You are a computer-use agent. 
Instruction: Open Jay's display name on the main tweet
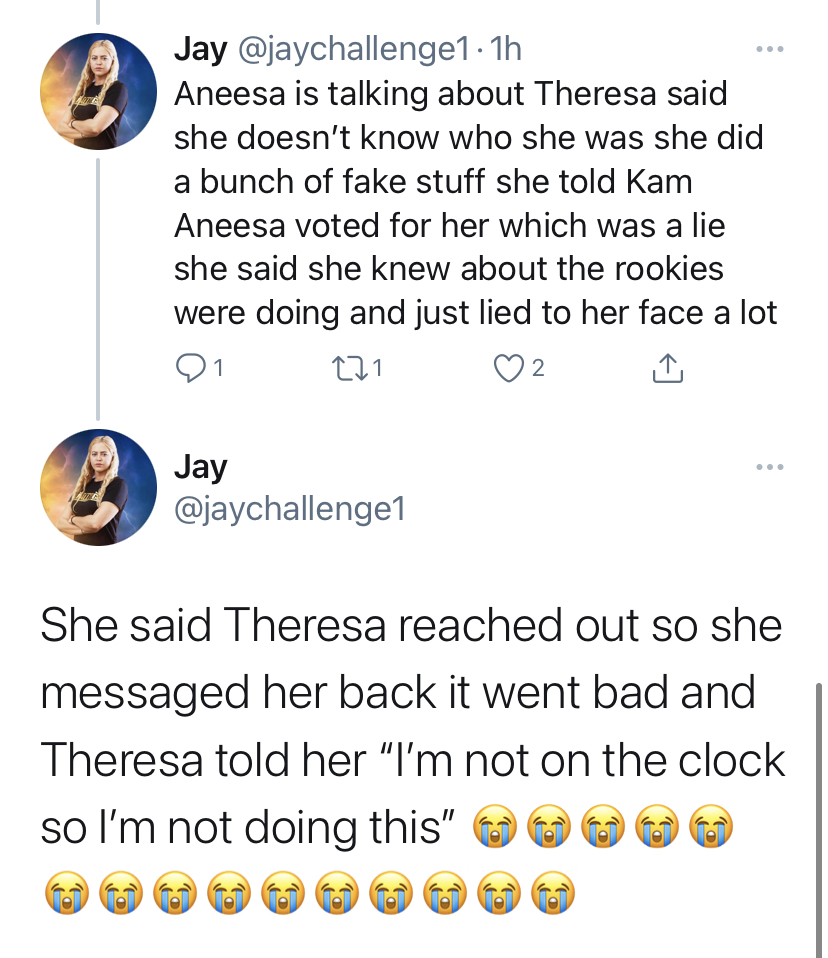click(x=200, y=467)
